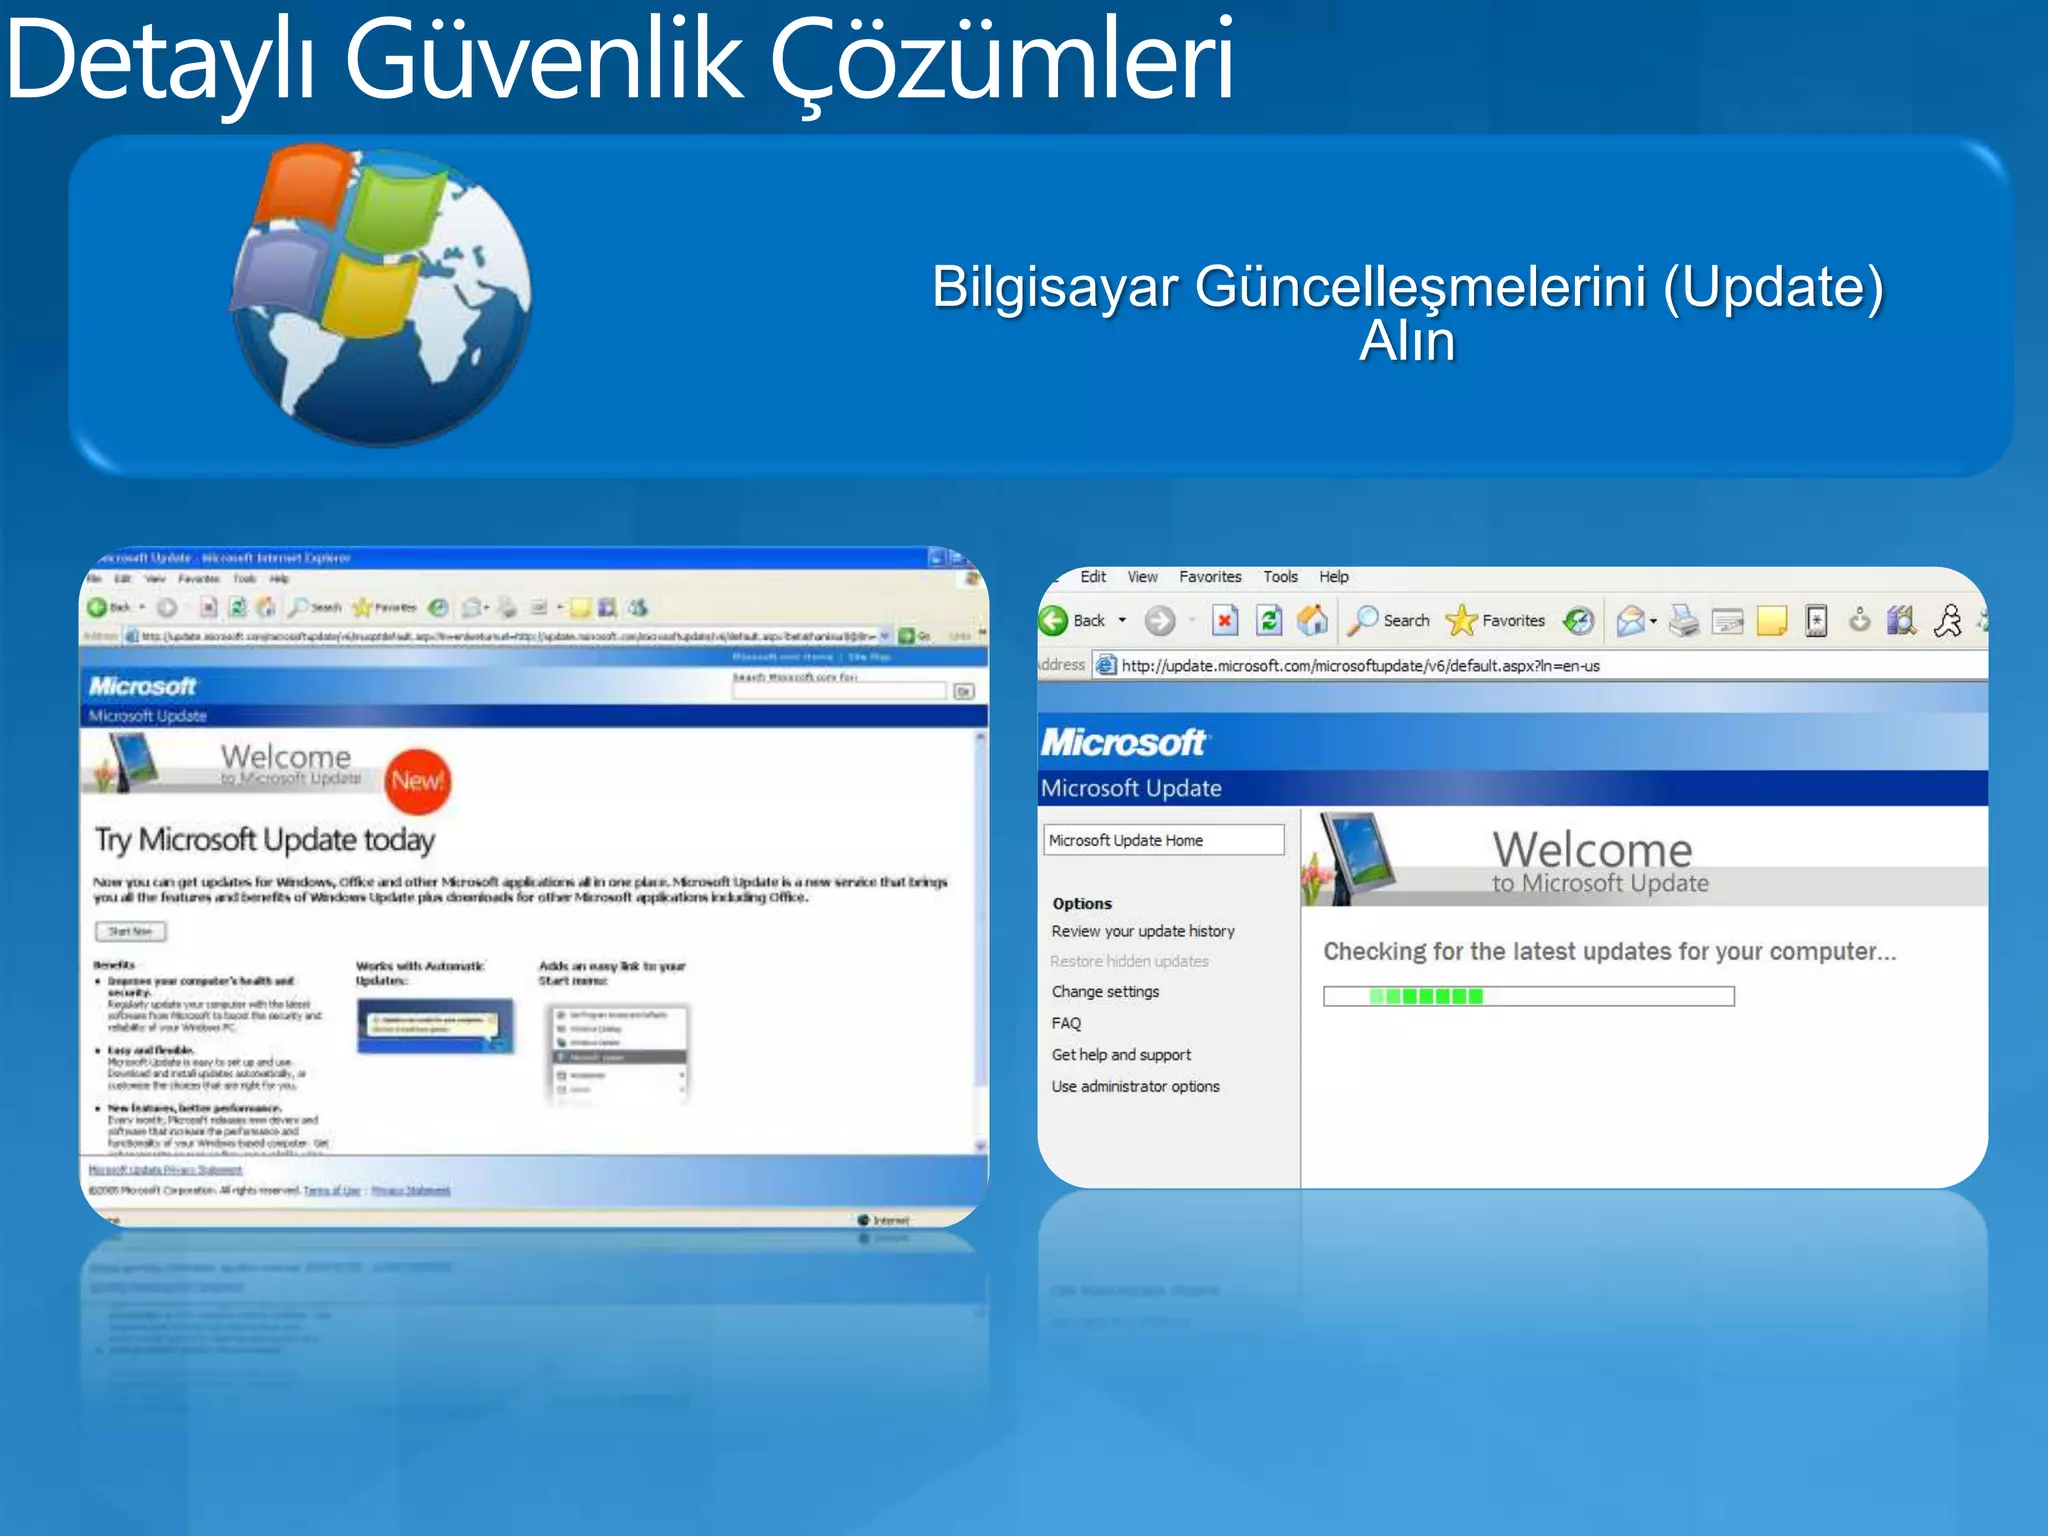This screenshot has height=1536, width=2048.
Task: Click the green Refresh page icon in right browser
Action: [1269, 621]
